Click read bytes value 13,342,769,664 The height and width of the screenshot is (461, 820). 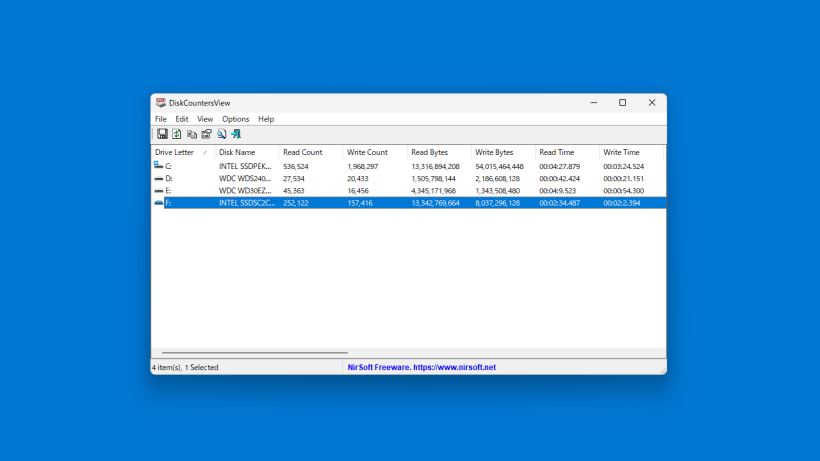coord(435,203)
